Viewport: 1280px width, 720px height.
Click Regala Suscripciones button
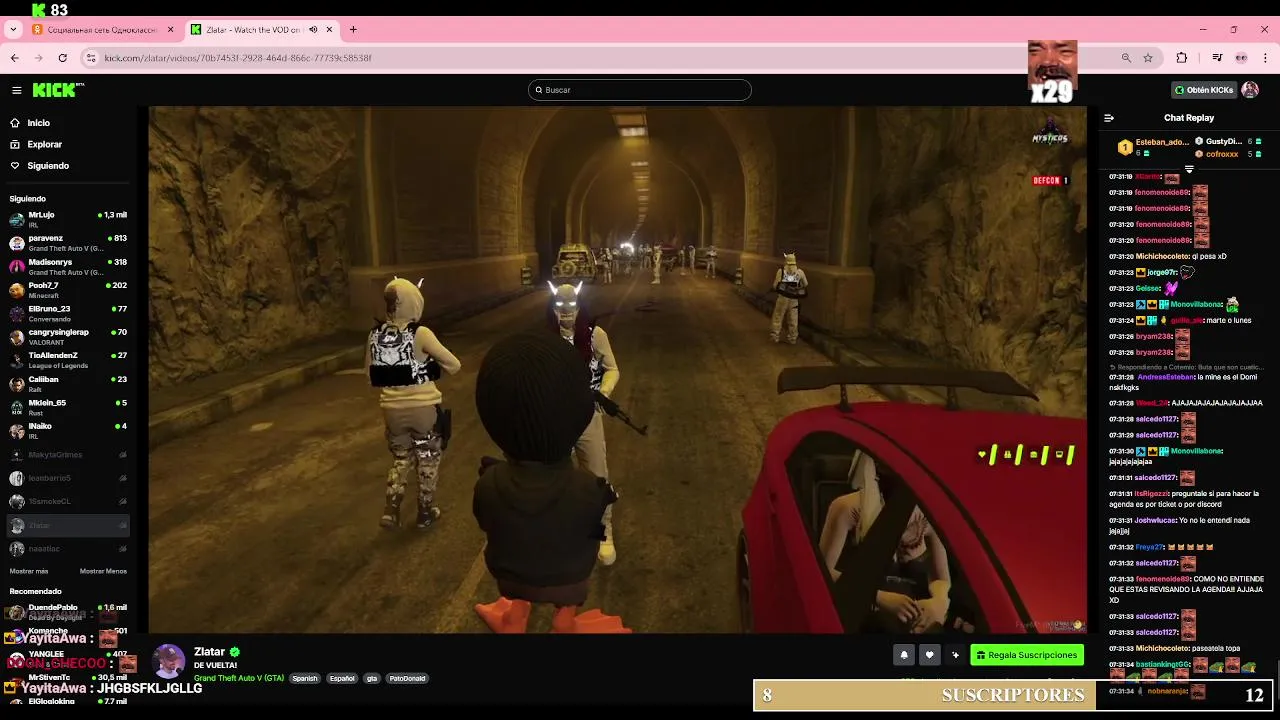(1027, 655)
